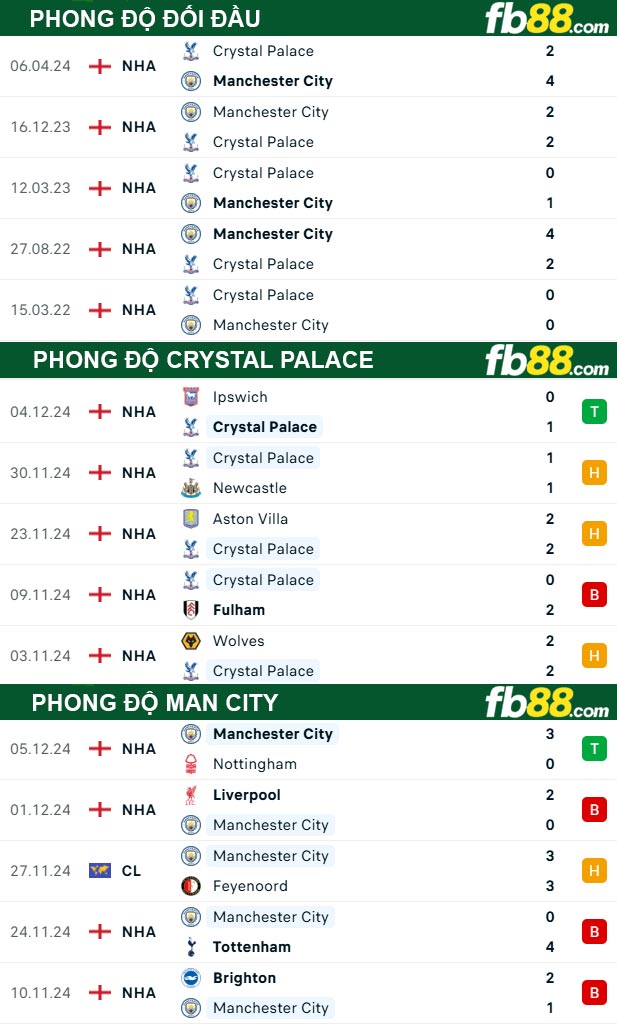Click the orange H badge for Feyenoord match
The width and height of the screenshot is (617, 1026).
coord(594,870)
